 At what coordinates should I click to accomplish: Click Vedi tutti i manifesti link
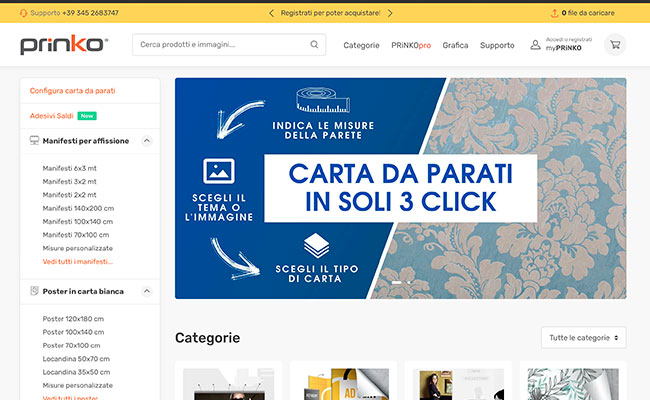point(78,262)
